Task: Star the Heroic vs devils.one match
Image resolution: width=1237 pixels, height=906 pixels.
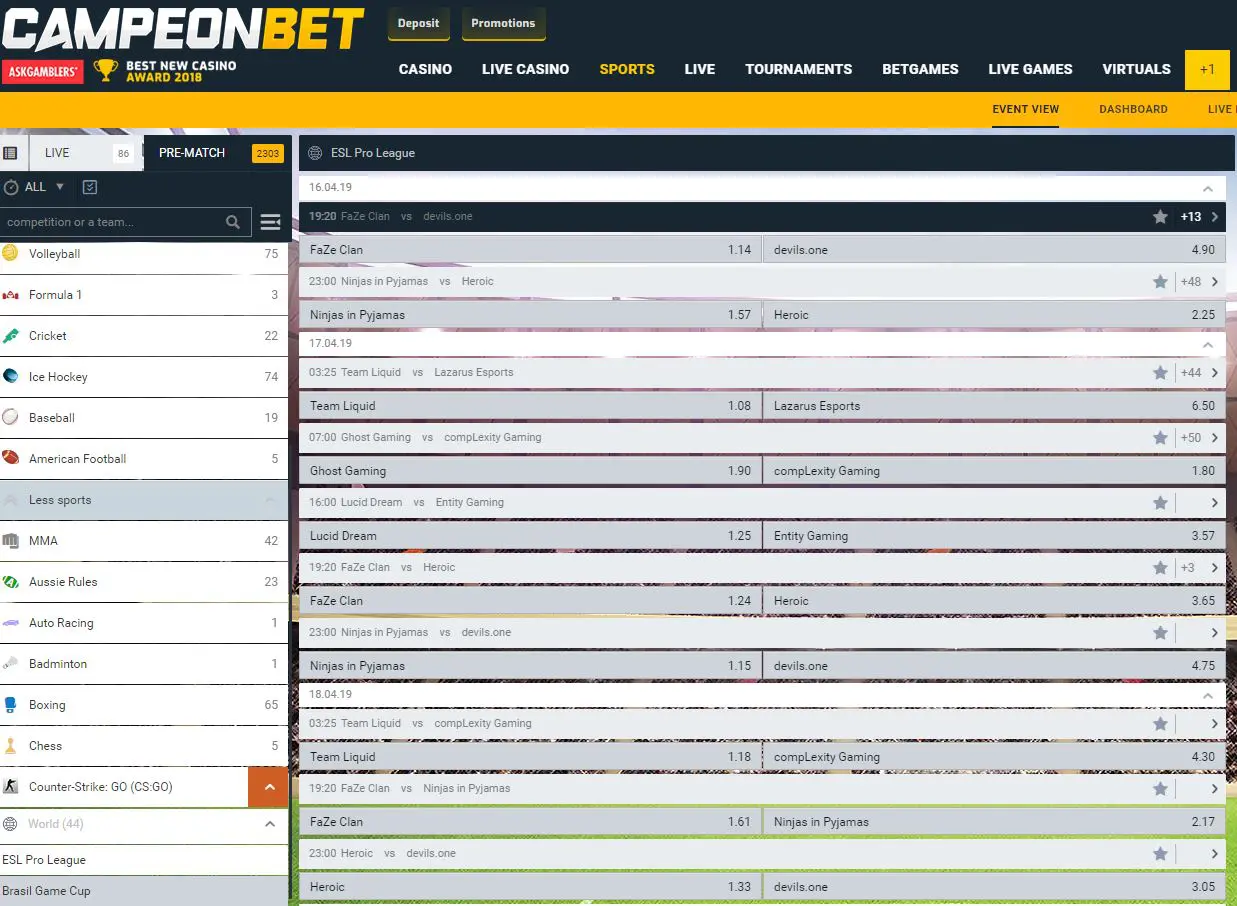Action: tap(1160, 854)
